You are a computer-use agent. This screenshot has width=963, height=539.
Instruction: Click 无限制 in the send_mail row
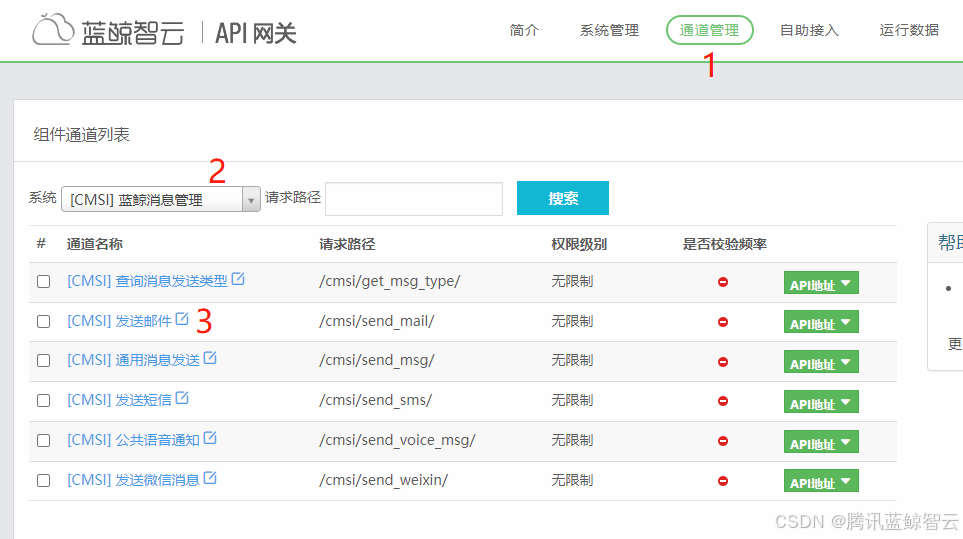pyautogui.click(x=572, y=321)
